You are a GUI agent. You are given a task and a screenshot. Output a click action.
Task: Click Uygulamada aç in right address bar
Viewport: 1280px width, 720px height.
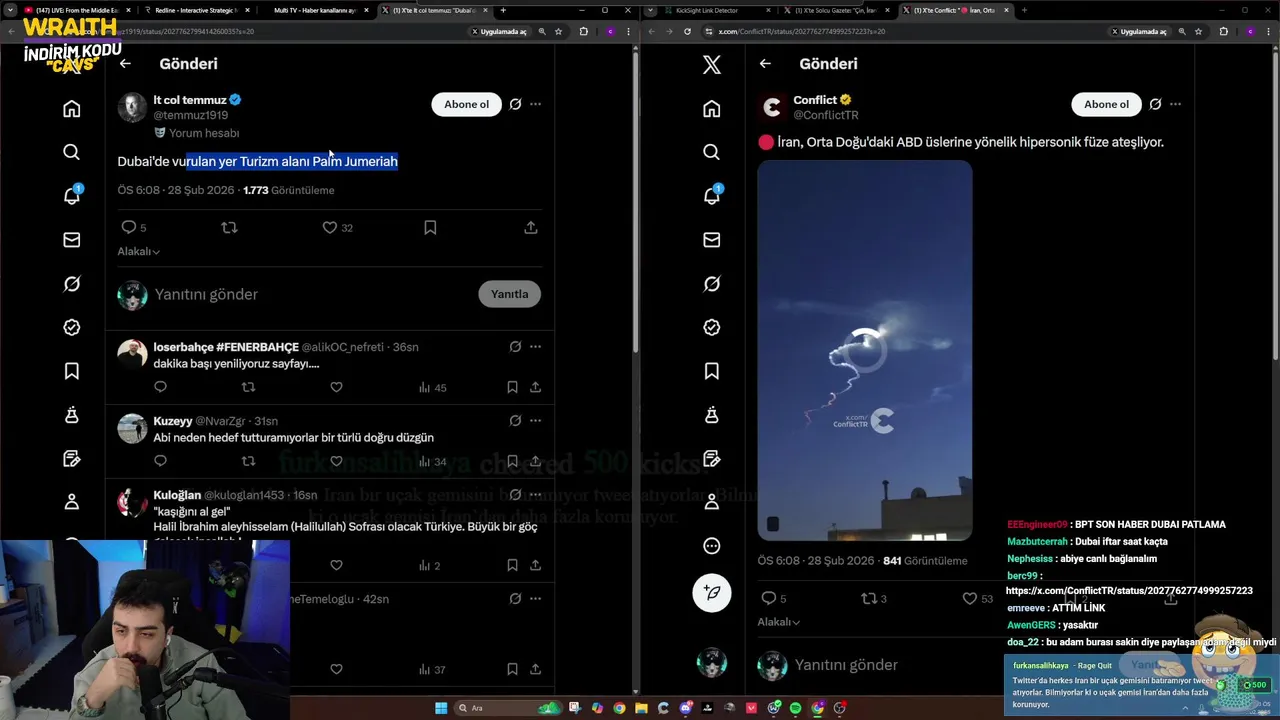[1138, 31]
